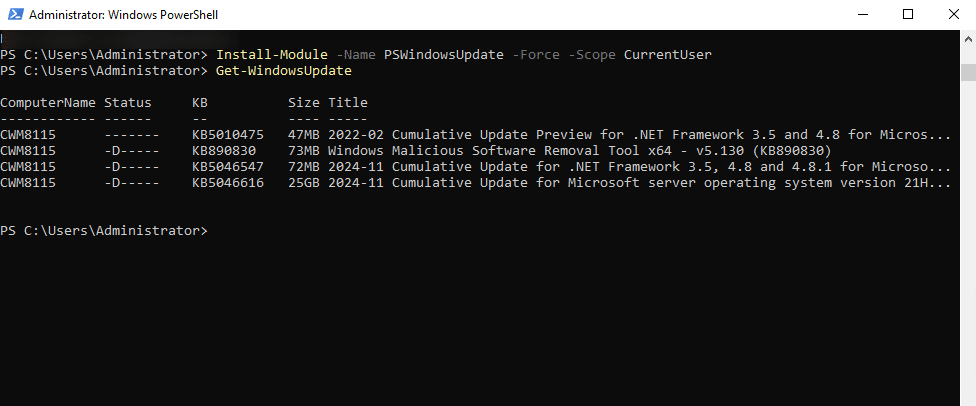
Task: Maximize the PowerShell window
Action: tap(908, 14)
